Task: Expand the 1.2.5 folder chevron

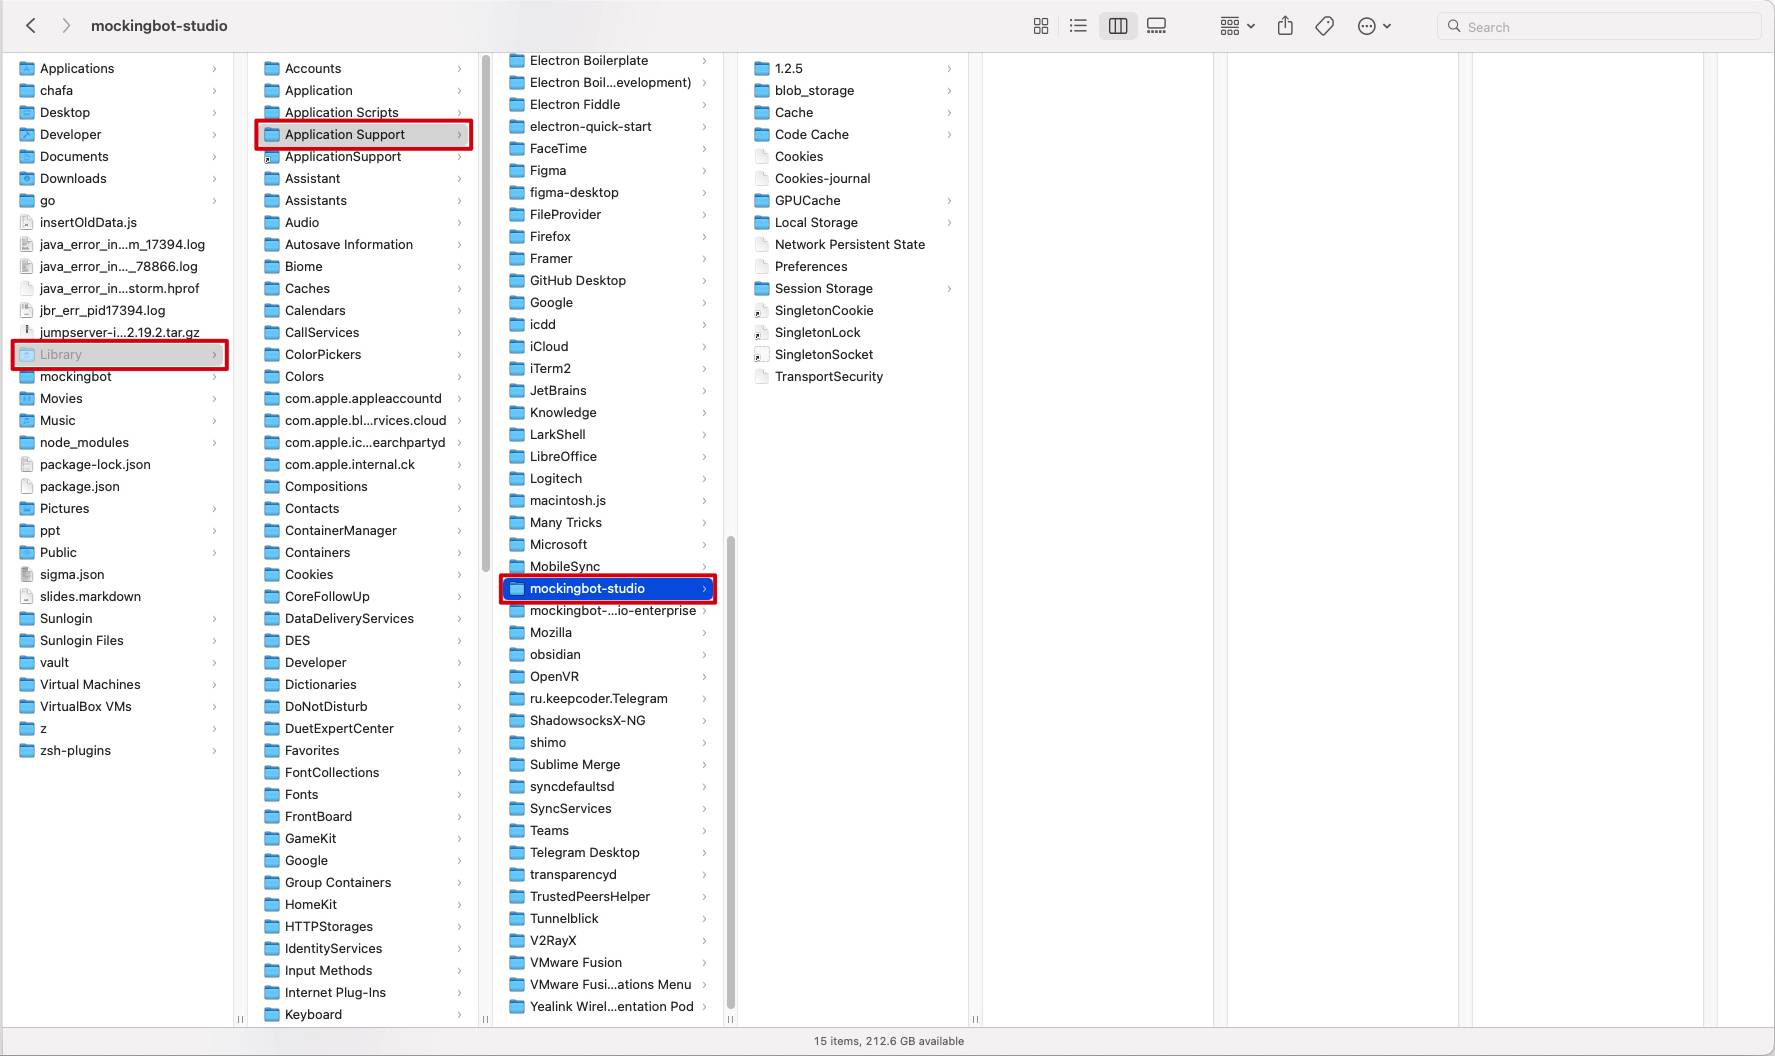Action: [x=949, y=68]
